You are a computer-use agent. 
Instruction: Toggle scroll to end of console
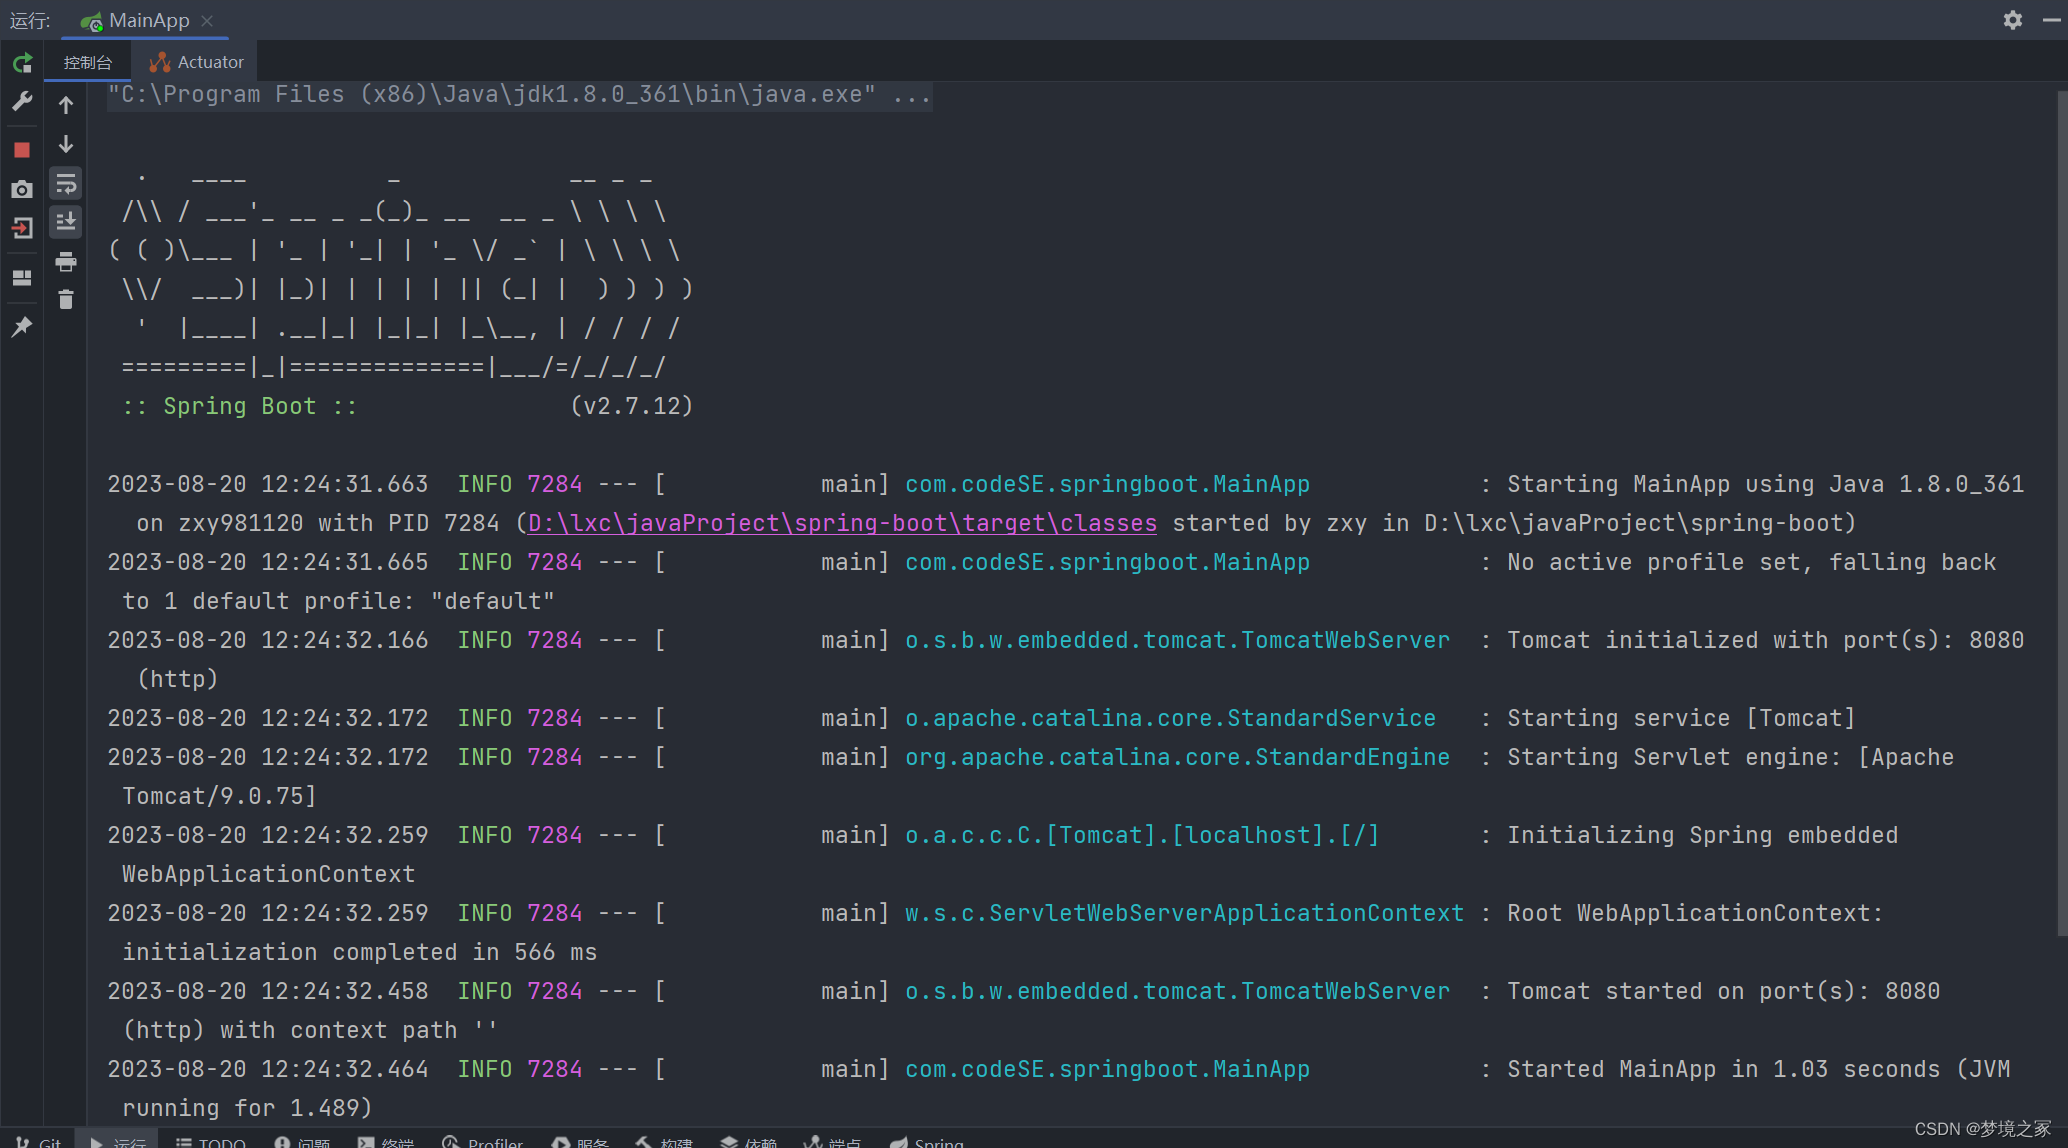(x=66, y=222)
